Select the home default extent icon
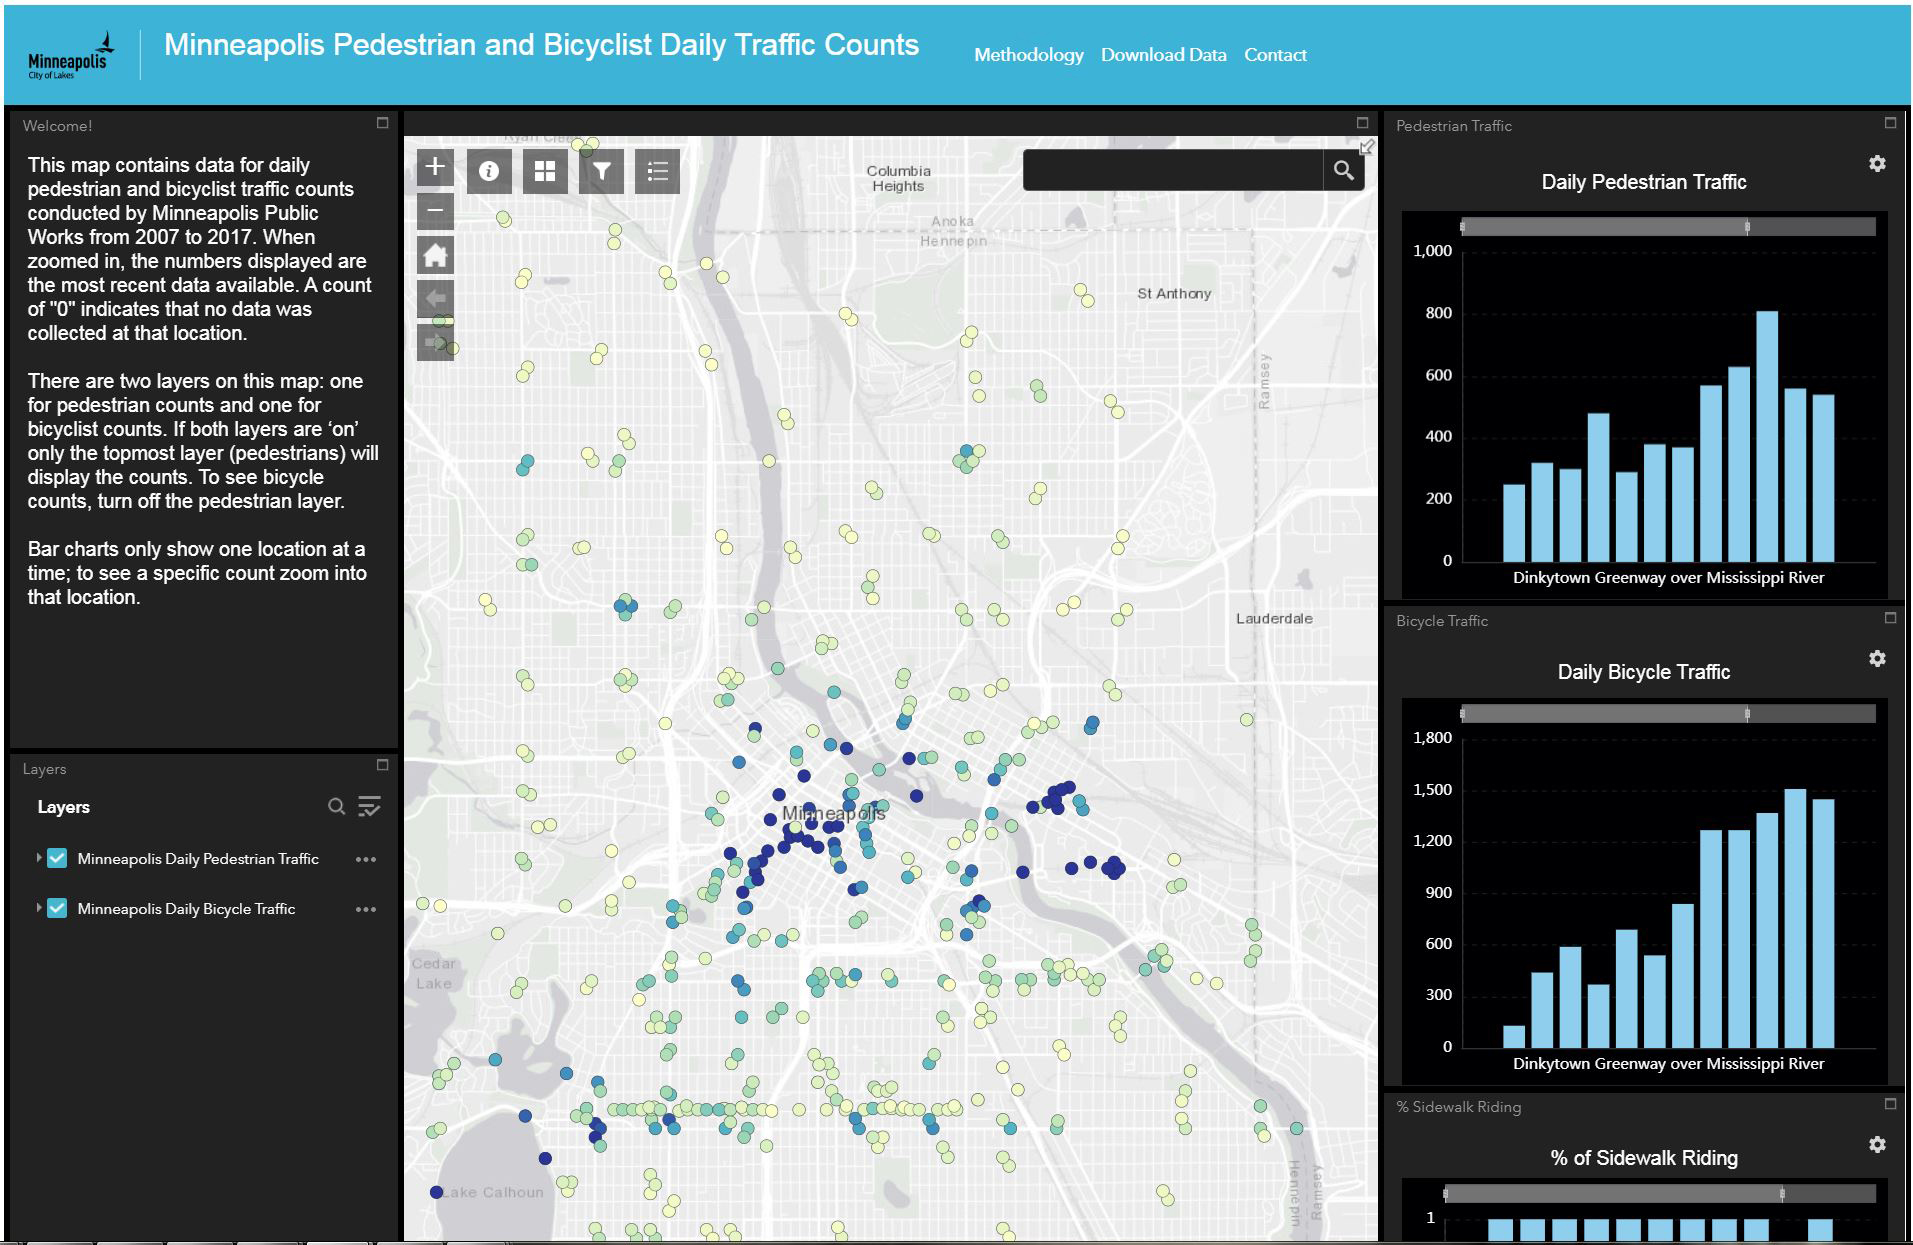 (434, 255)
